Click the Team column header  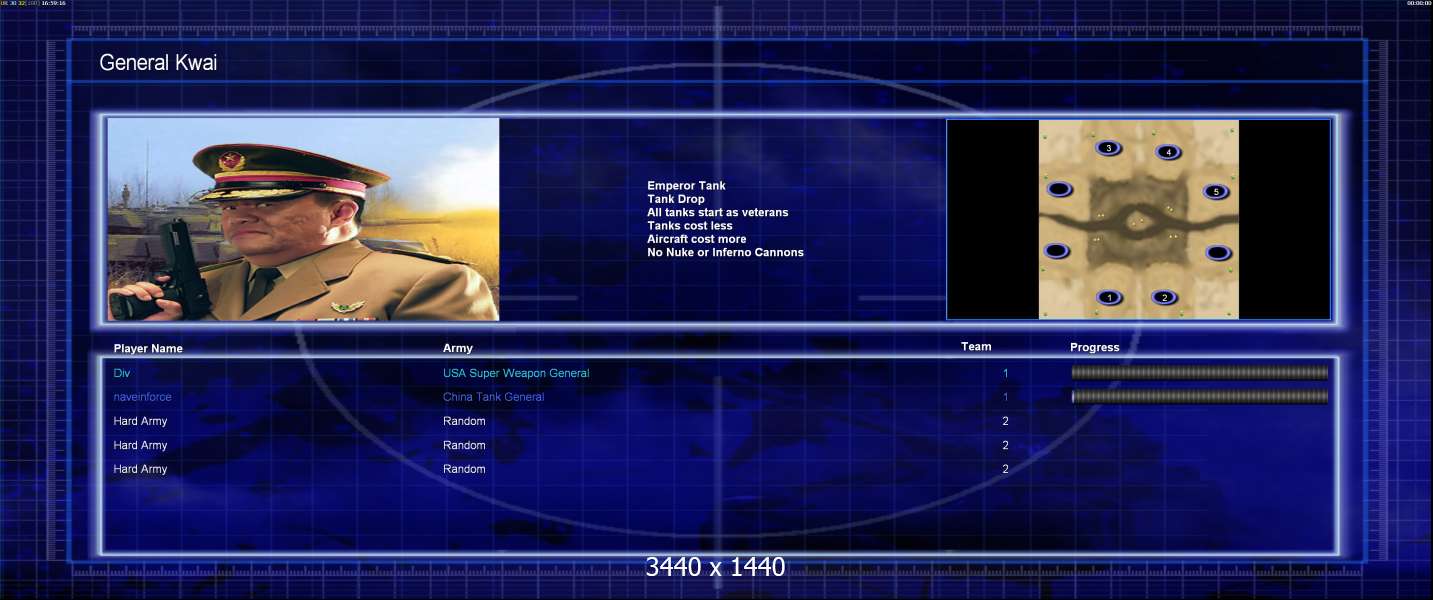click(x=976, y=347)
